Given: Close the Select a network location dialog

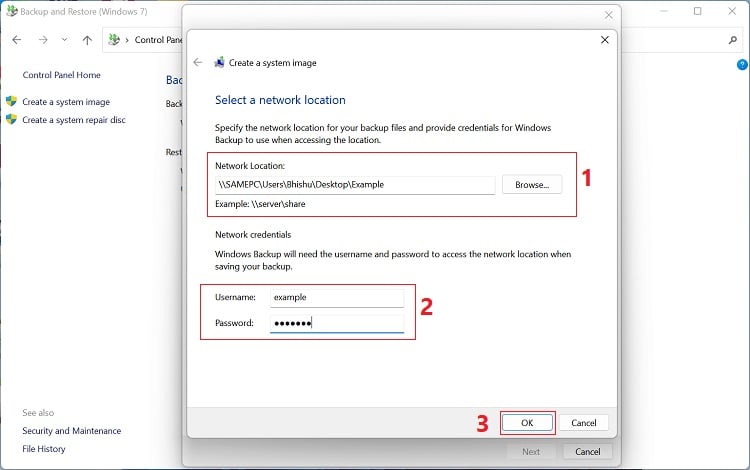Looking at the screenshot, I should pos(605,40).
